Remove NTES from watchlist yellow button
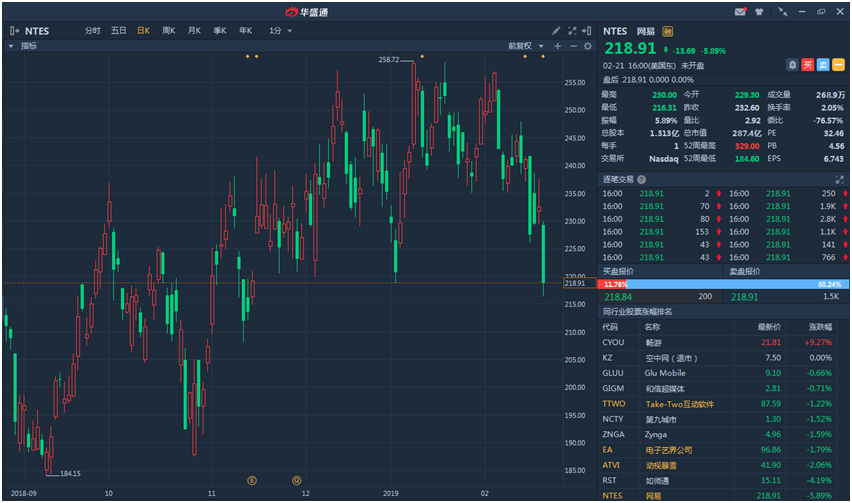The image size is (852, 503). [838, 64]
